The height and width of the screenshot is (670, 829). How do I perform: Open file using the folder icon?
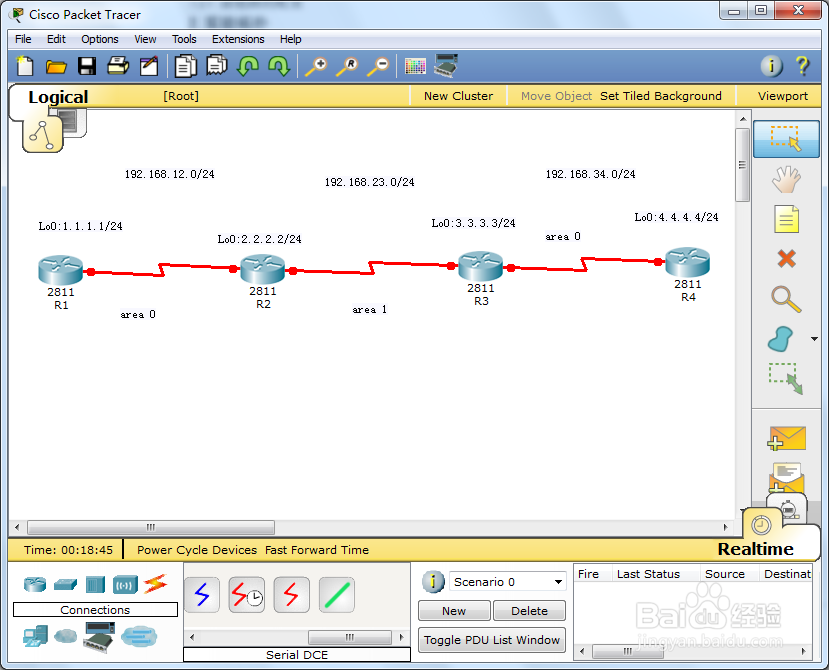click(x=56, y=67)
